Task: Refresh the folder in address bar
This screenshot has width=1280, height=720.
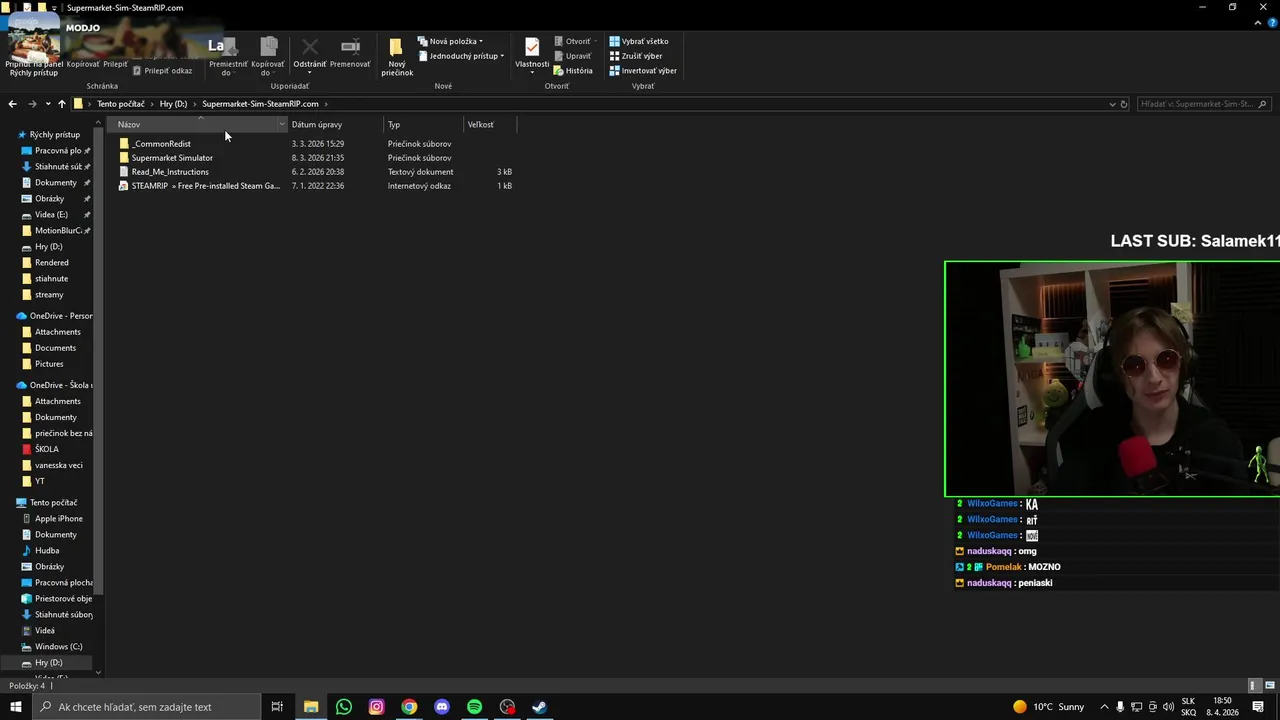Action: click(1124, 104)
